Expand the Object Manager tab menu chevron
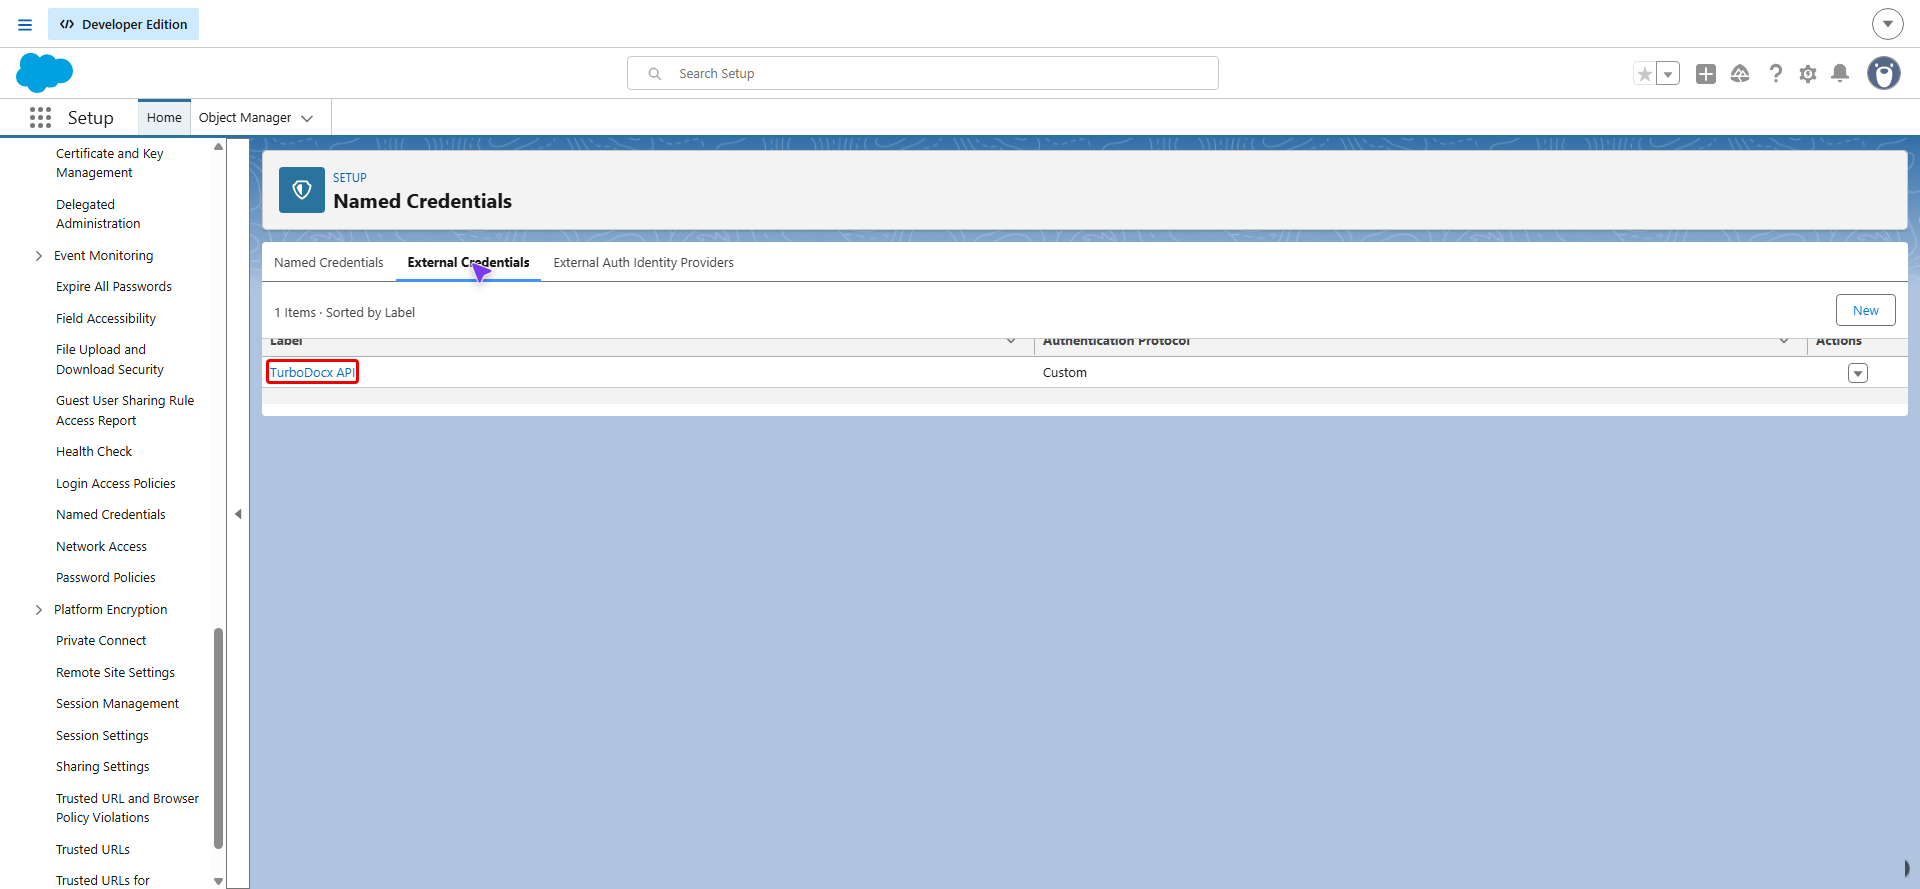 click(307, 118)
